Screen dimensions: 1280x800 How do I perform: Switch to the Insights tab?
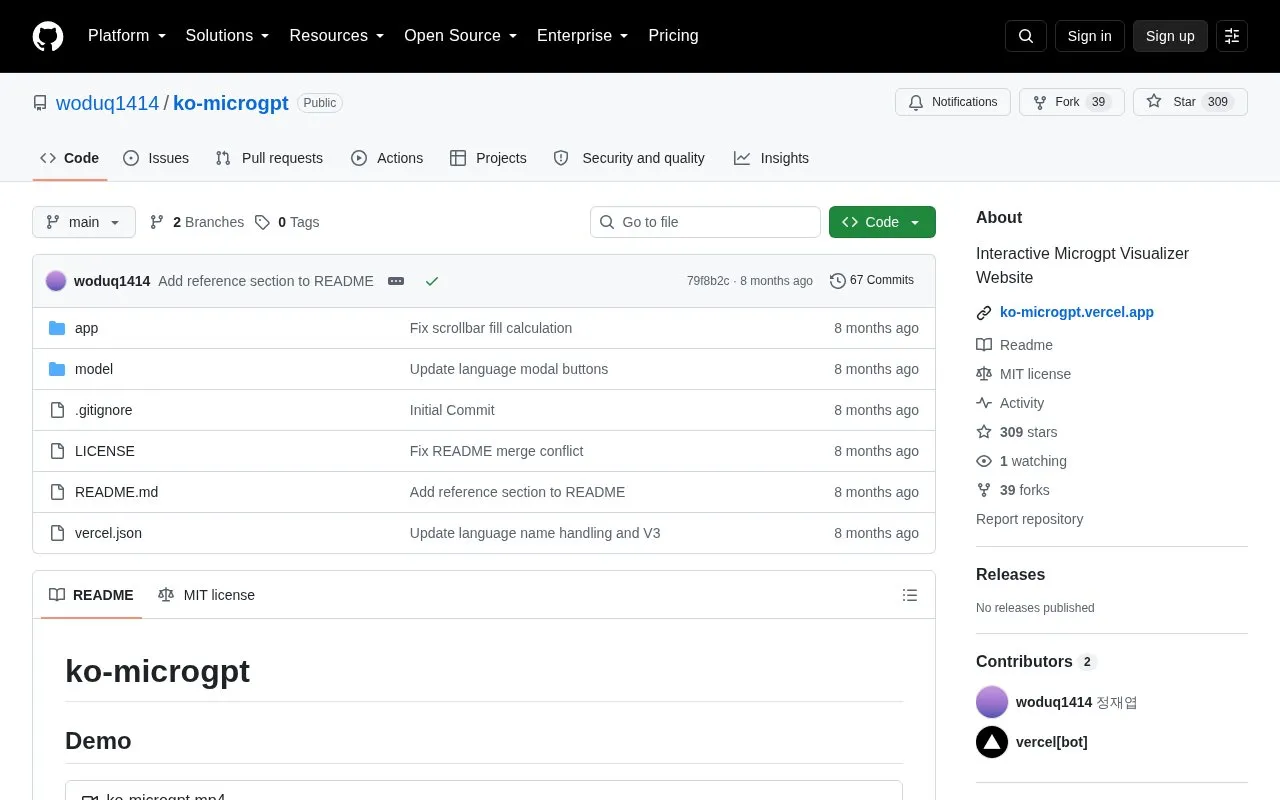coord(771,158)
